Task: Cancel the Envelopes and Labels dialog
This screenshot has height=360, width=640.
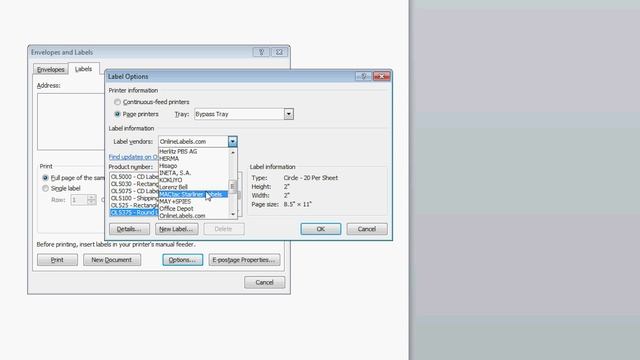Action: [264, 282]
